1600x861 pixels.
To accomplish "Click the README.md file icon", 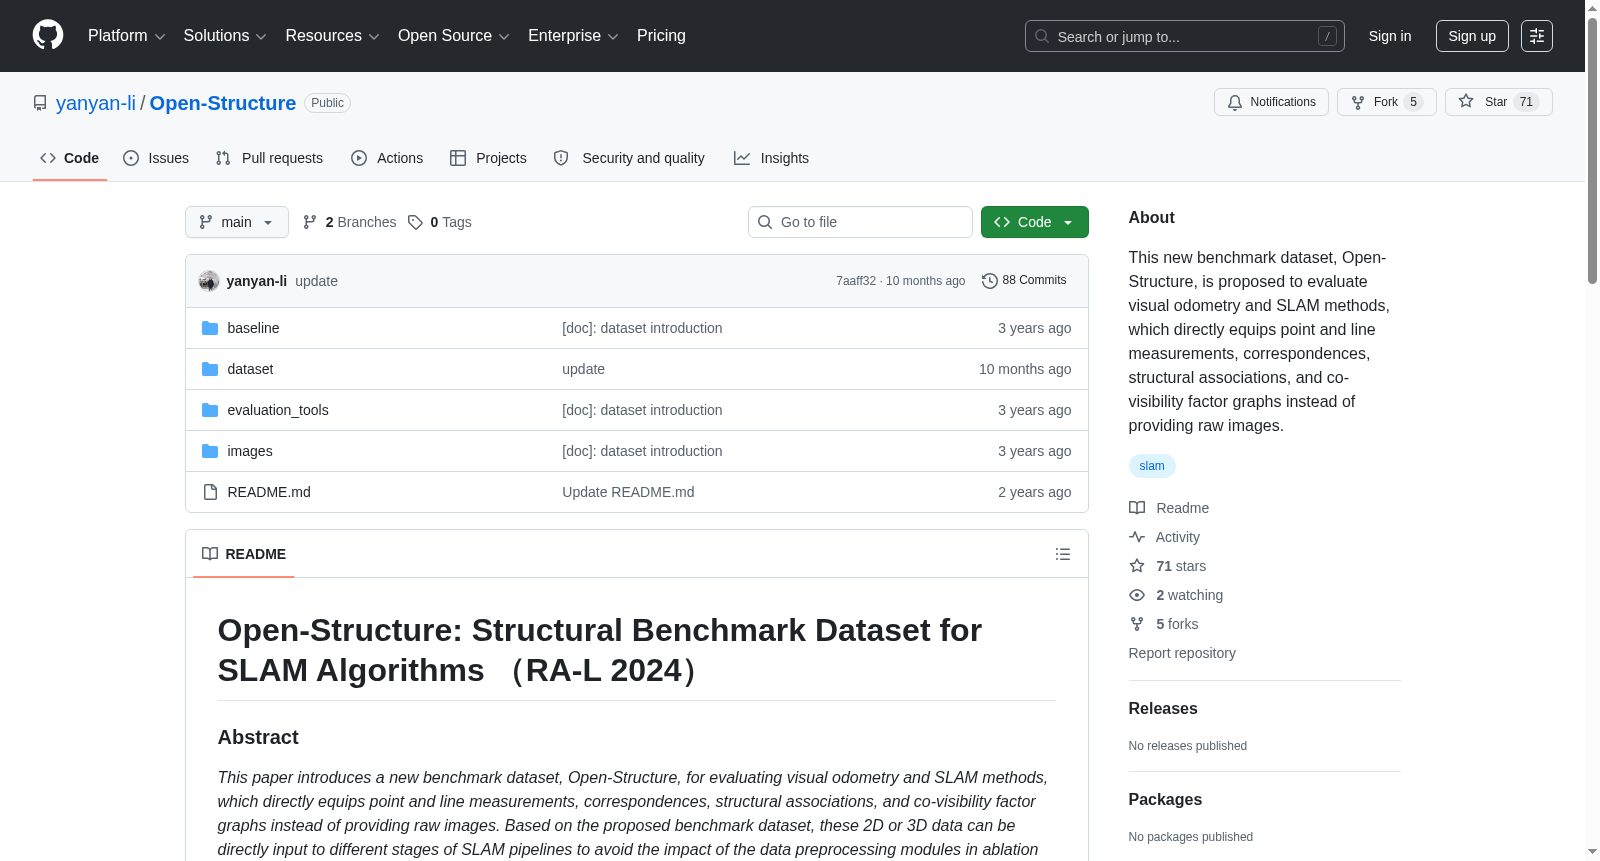I will 210,492.
